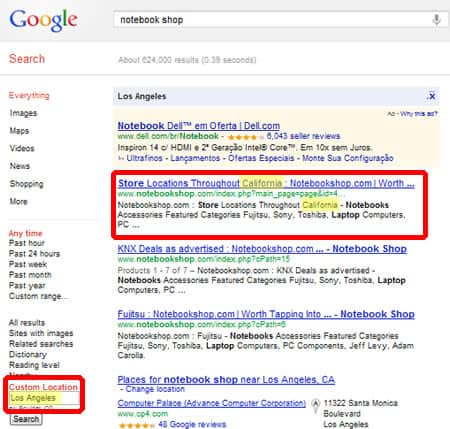The image size is (450, 429).
Task: Open Monte Sua Configuração sitelink
Action: click(348, 158)
